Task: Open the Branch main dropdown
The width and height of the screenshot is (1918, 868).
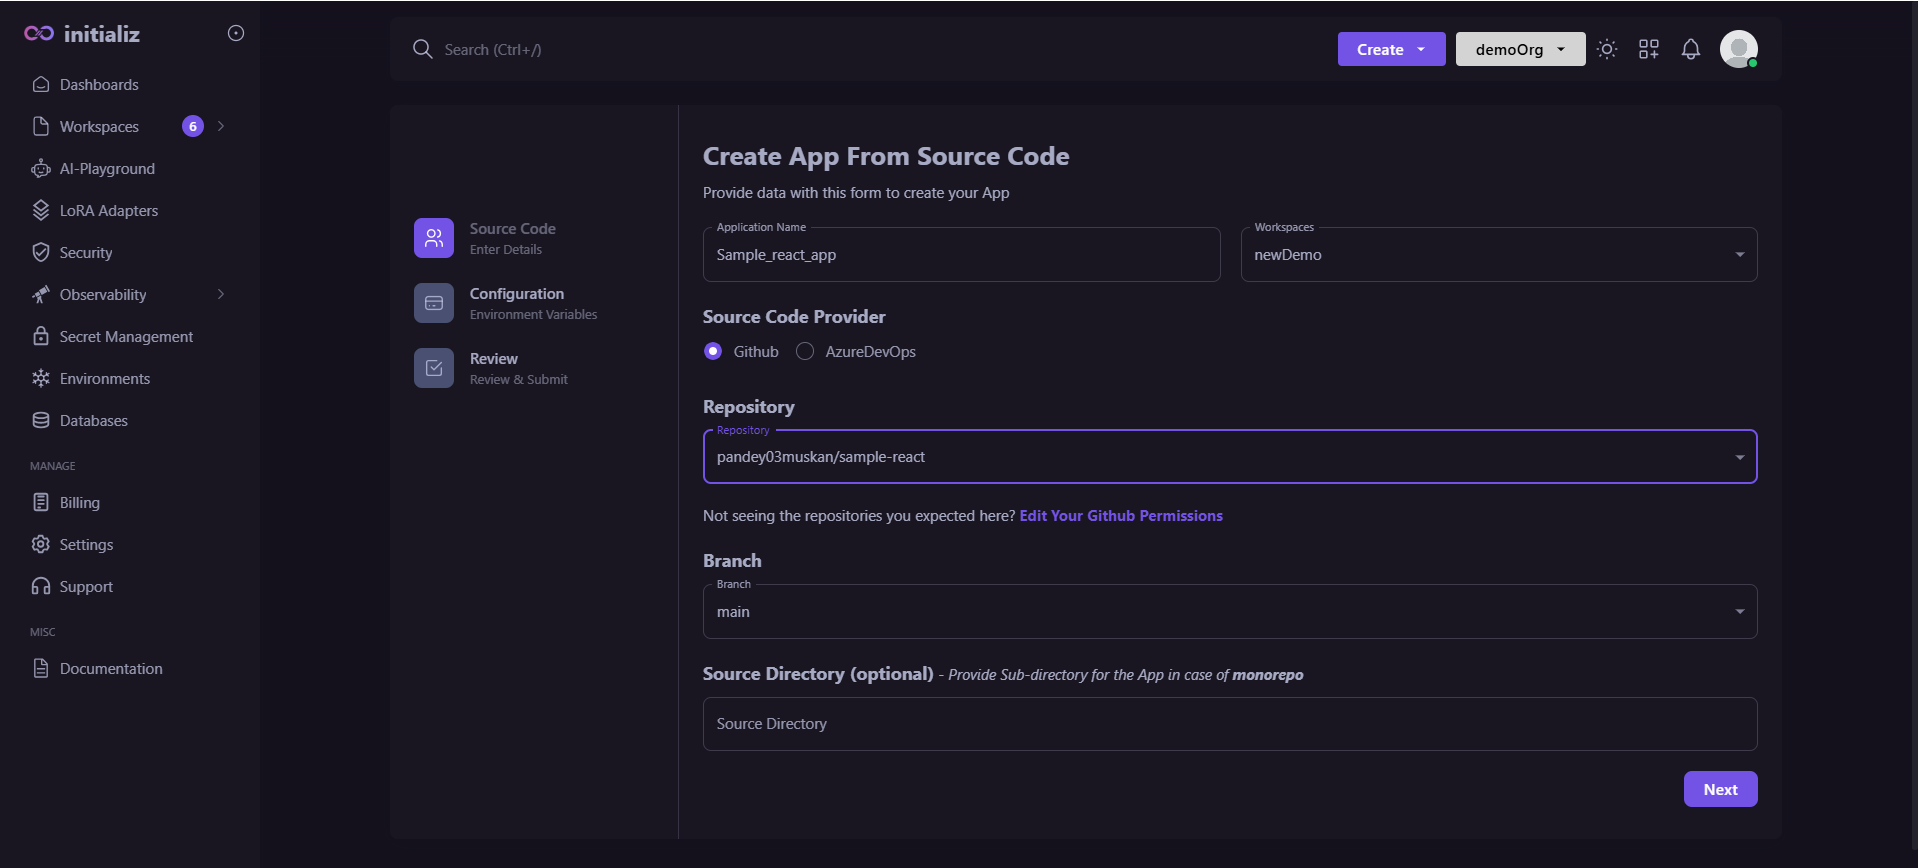Action: click(1230, 612)
